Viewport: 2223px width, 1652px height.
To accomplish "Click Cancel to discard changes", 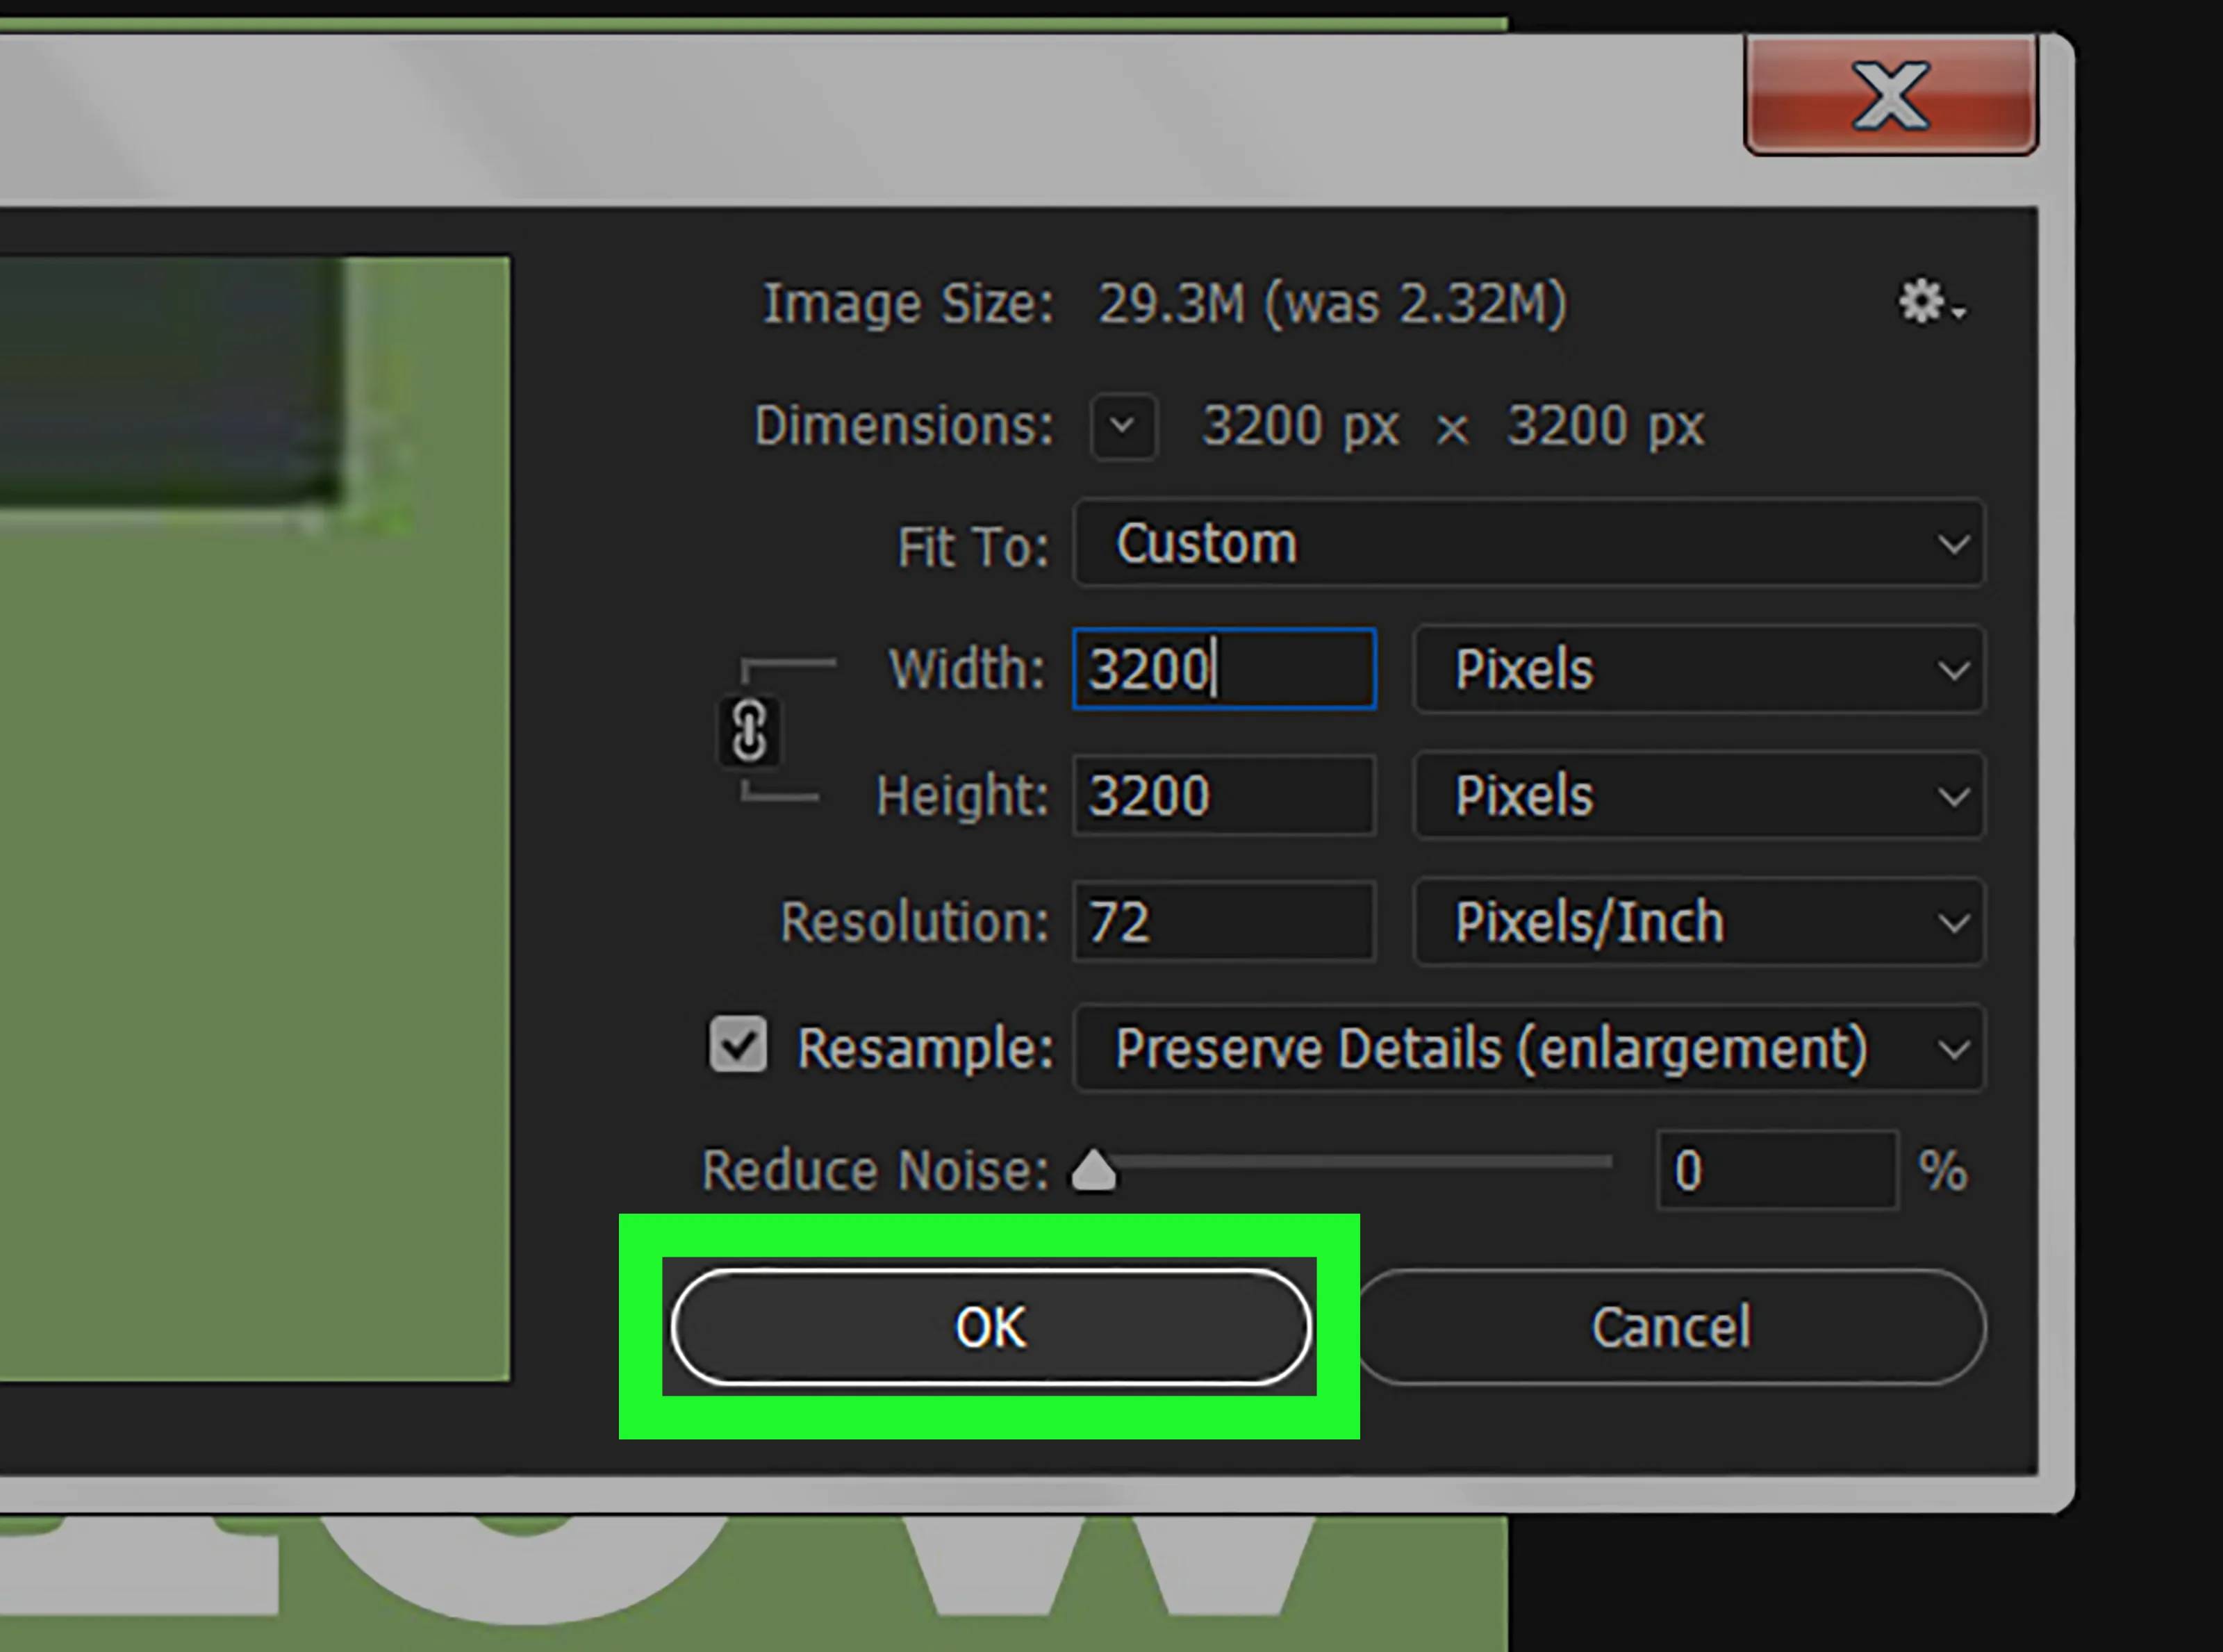I will [x=1666, y=1325].
